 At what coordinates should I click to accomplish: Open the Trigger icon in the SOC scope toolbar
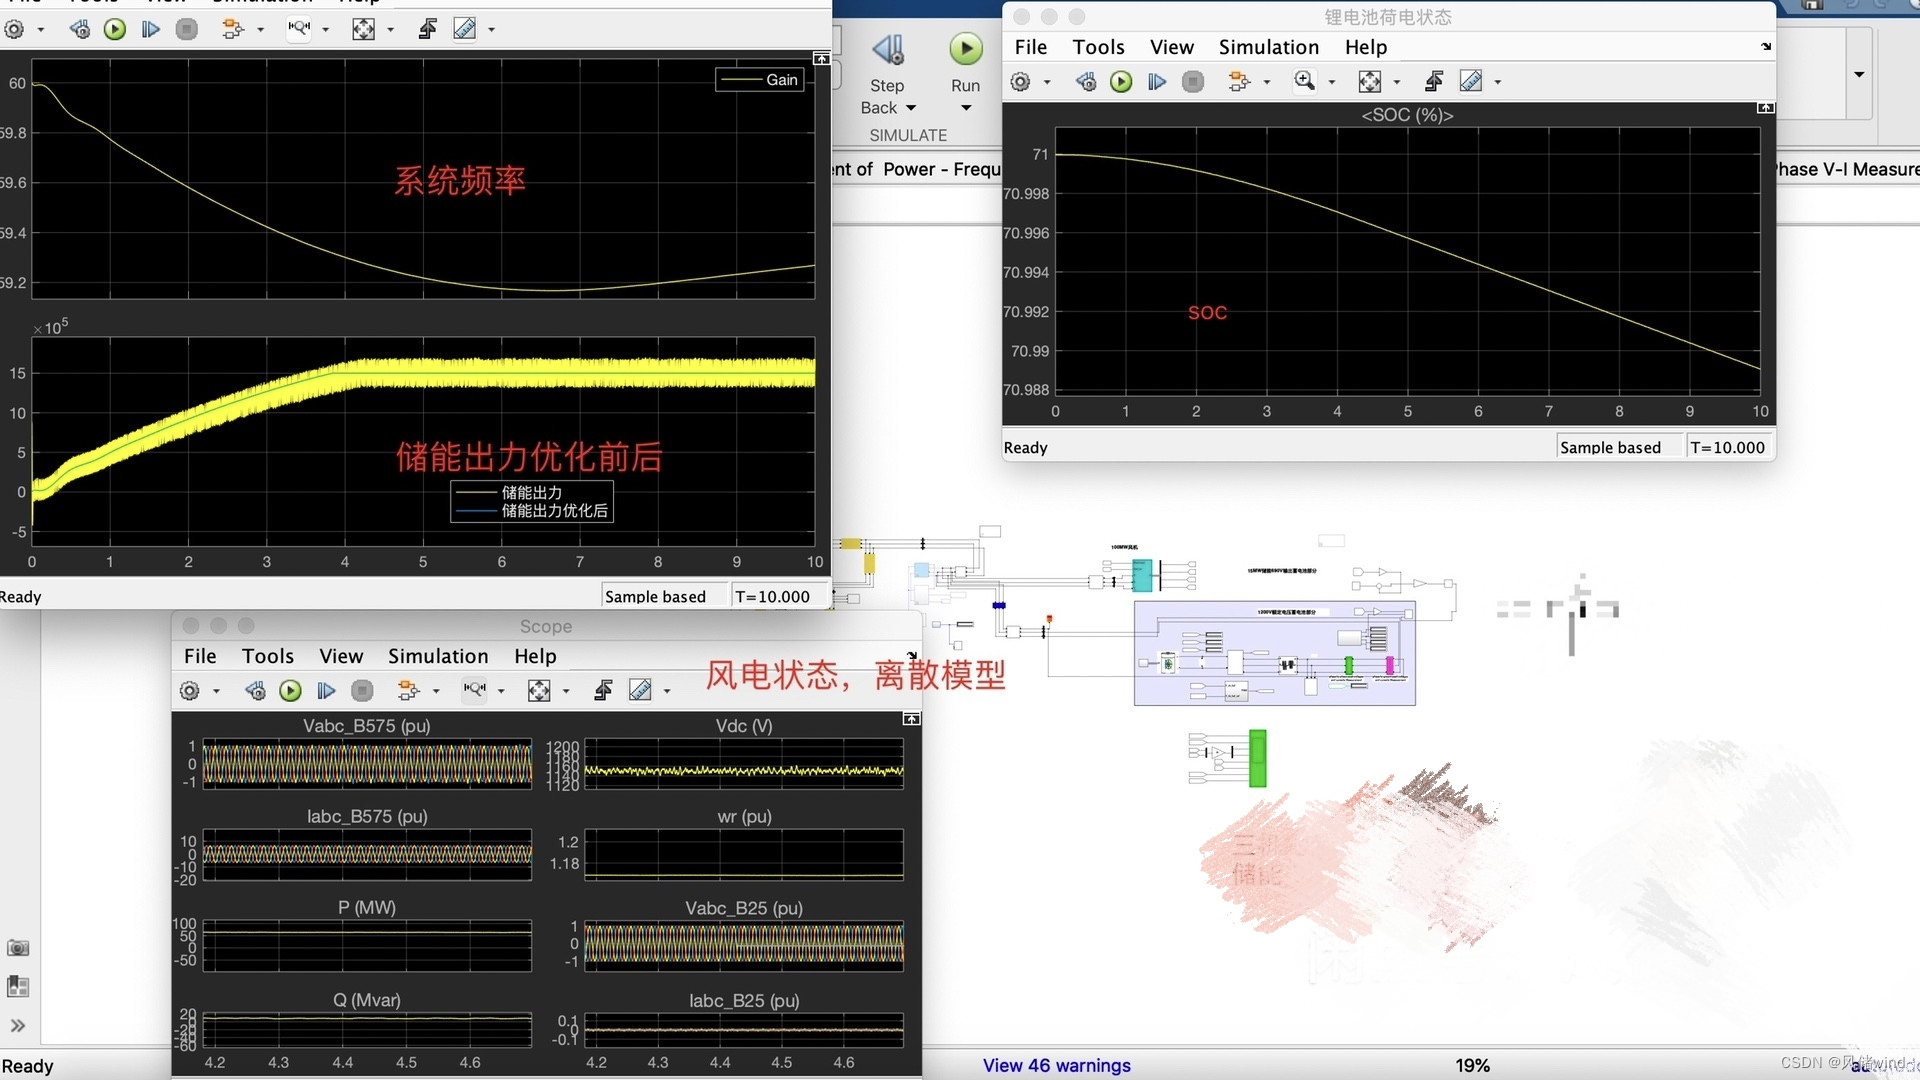pyautogui.click(x=1243, y=81)
